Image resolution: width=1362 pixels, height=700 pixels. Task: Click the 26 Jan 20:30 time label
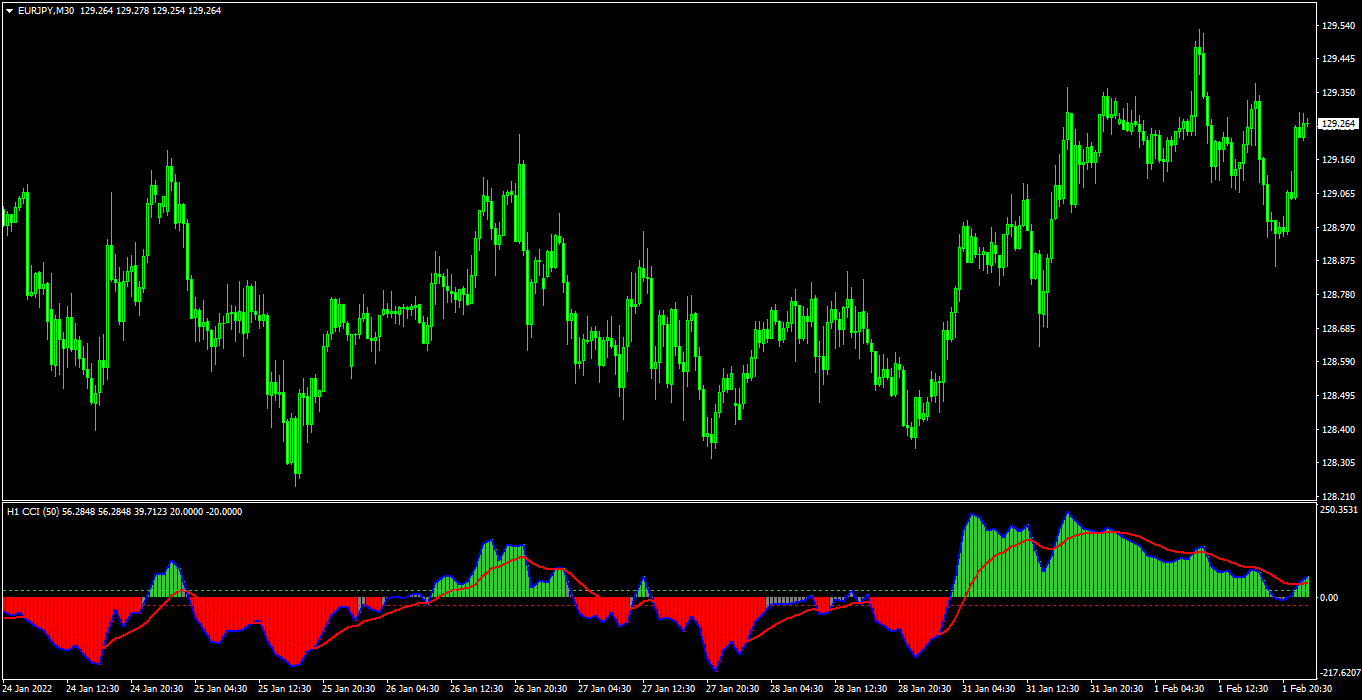coord(541,689)
